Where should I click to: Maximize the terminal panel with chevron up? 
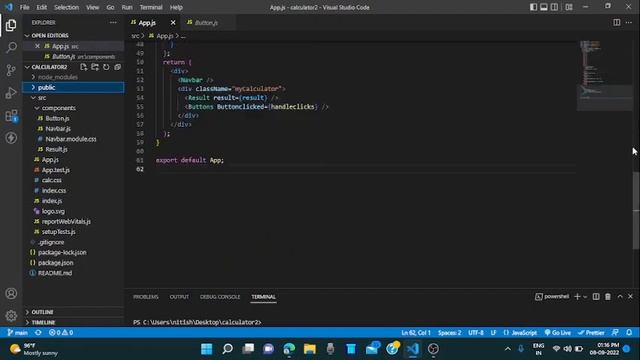coord(620,297)
